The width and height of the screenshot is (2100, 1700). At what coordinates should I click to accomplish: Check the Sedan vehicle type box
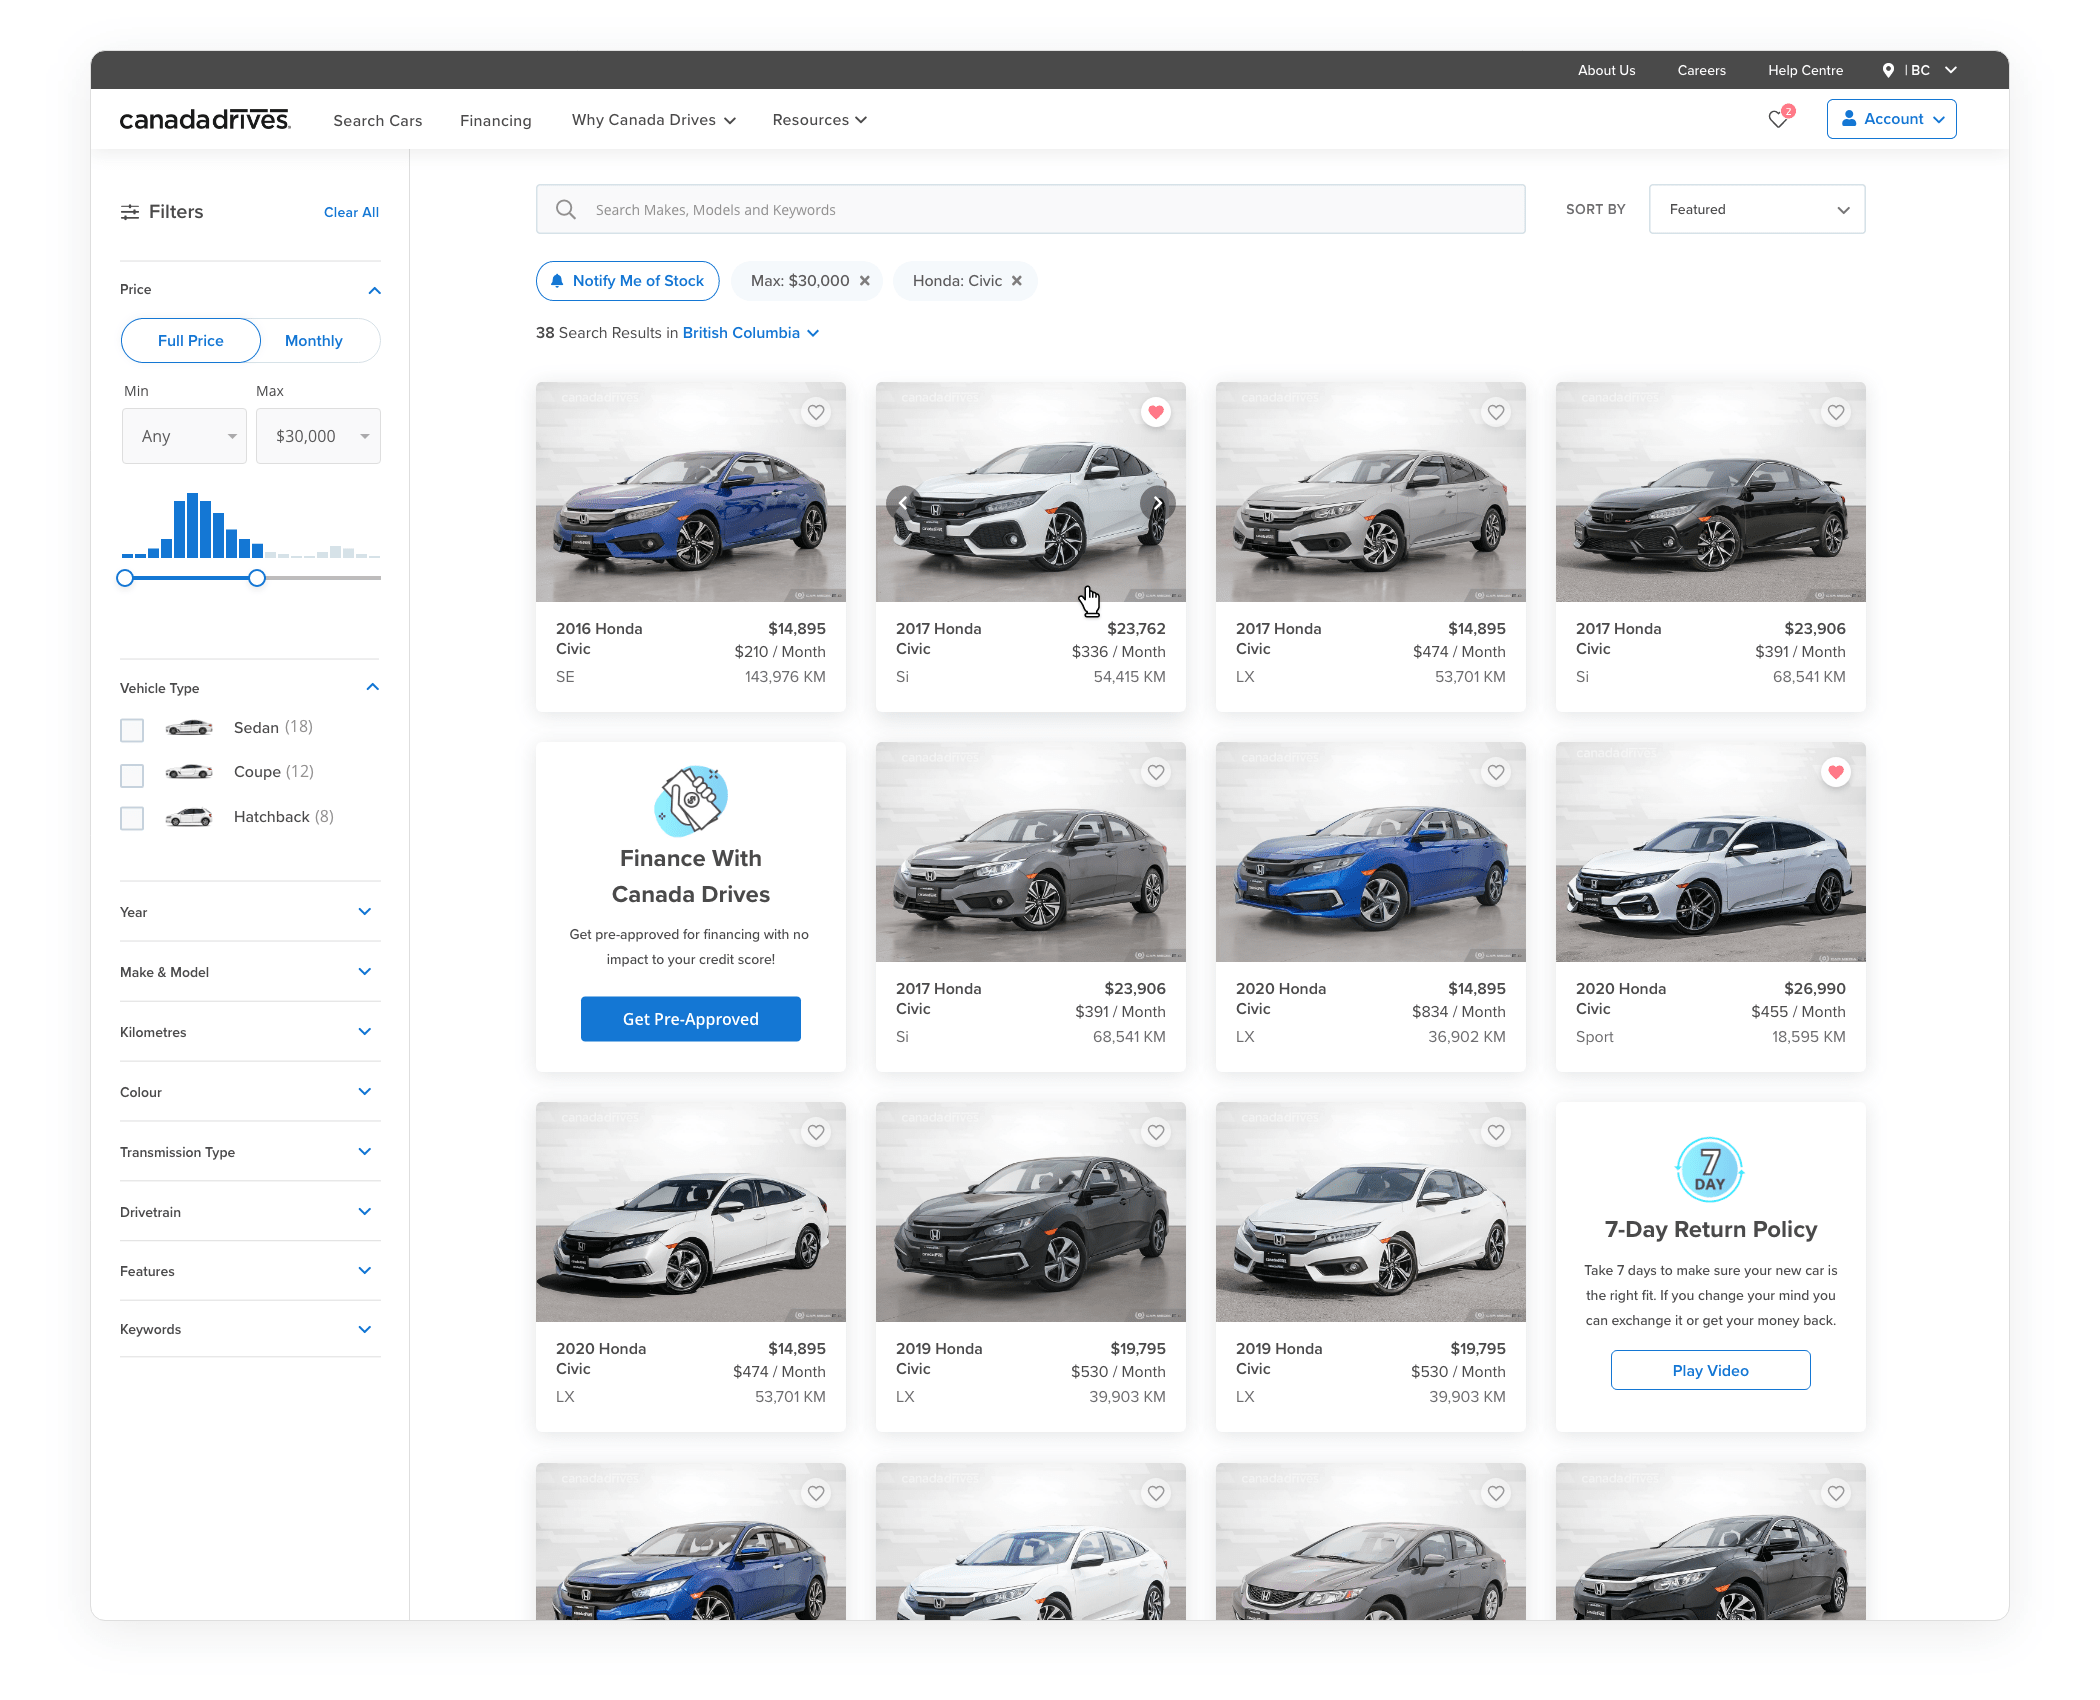(x=132, y=730)
